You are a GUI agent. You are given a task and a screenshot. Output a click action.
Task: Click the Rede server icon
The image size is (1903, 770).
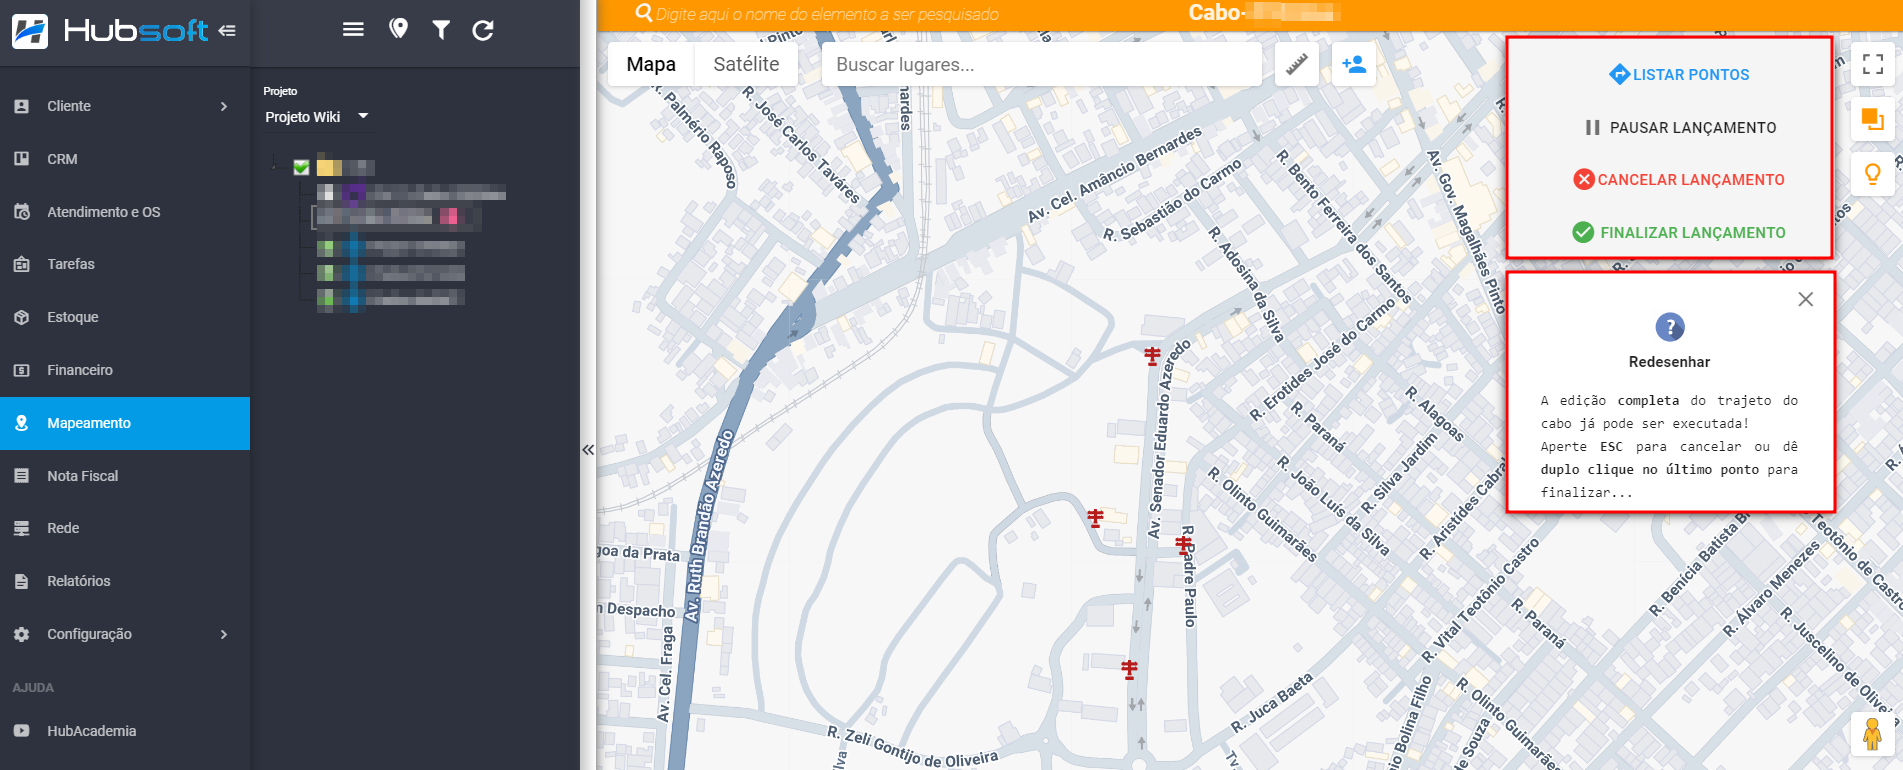(22, 528)
